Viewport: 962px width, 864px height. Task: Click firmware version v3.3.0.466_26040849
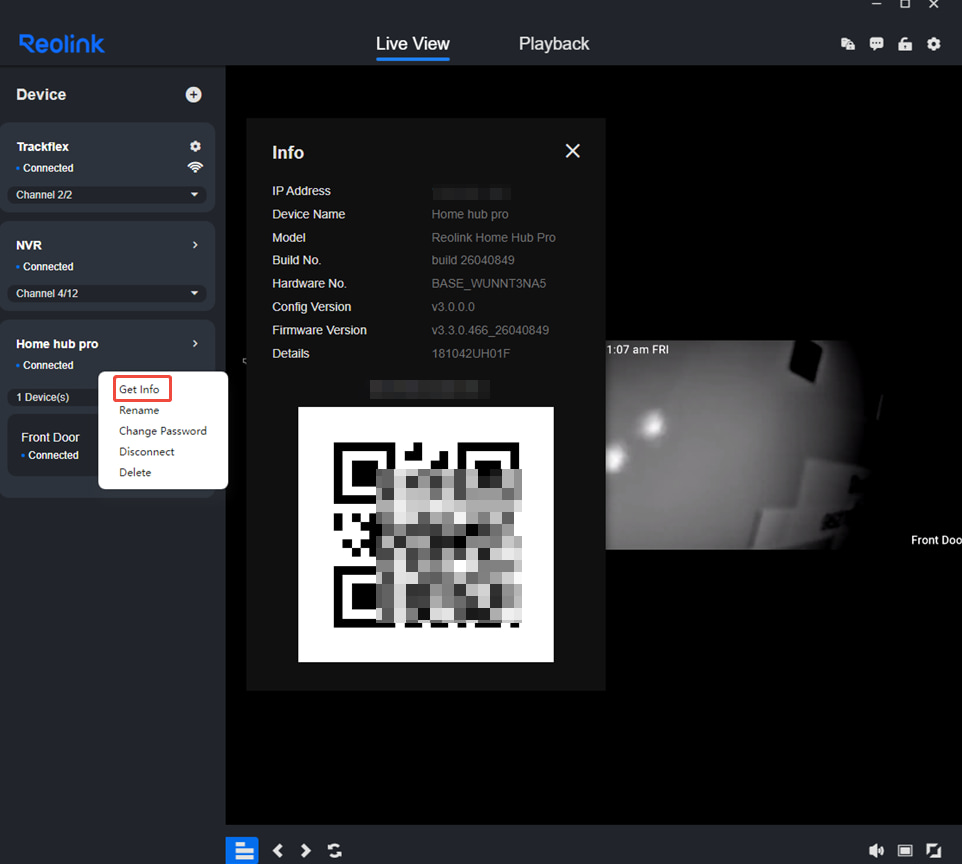(490, 330)
